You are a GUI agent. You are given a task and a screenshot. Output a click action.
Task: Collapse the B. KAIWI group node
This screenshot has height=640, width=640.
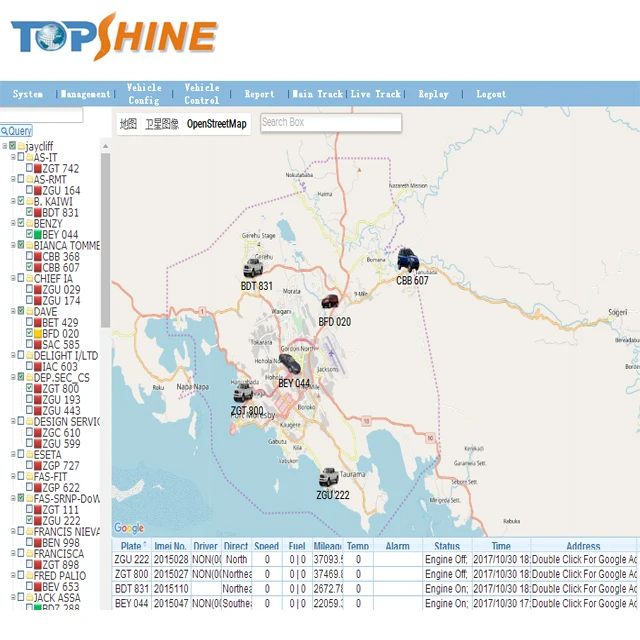[13, 201]
